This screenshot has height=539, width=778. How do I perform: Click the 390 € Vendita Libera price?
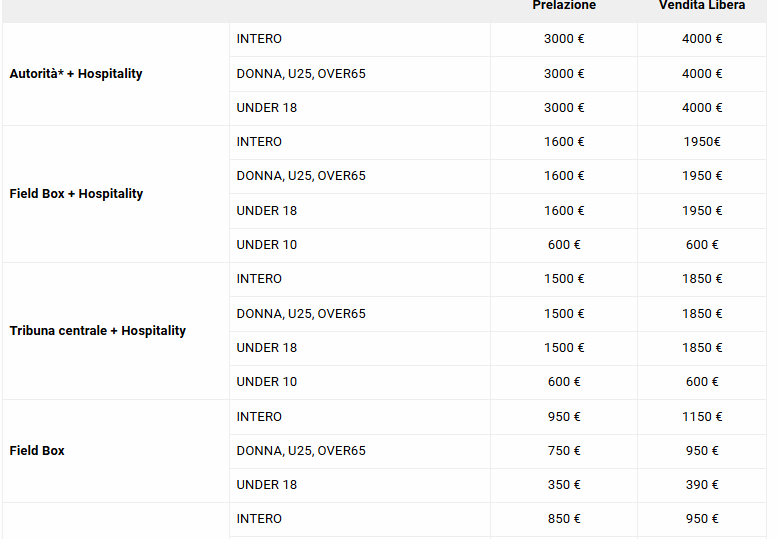click(702, 485)
